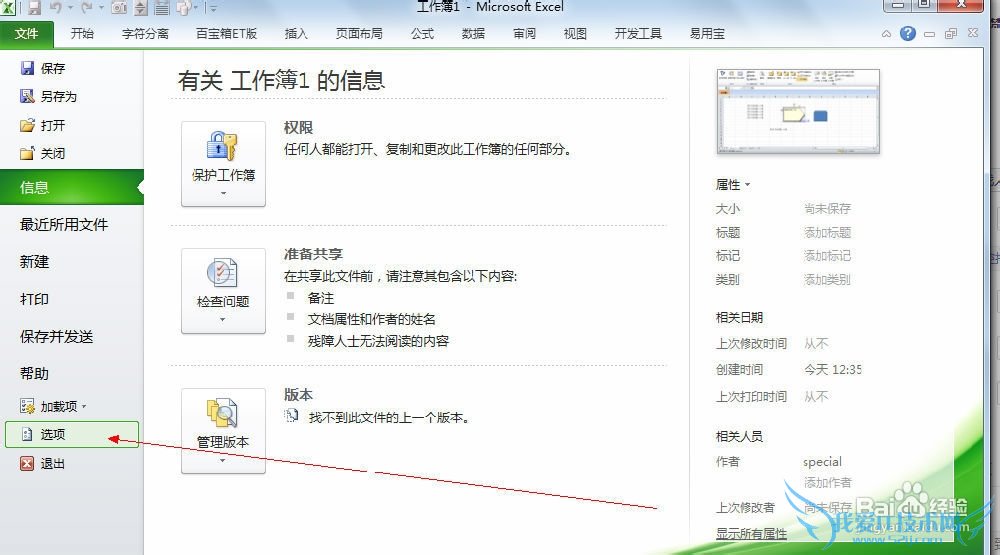Image resolution: width=1000 pixels, height=555 pixels.
Task: Switch to the 审阅 Review tab
Action: pyautogui.click(x=524, y=34)
